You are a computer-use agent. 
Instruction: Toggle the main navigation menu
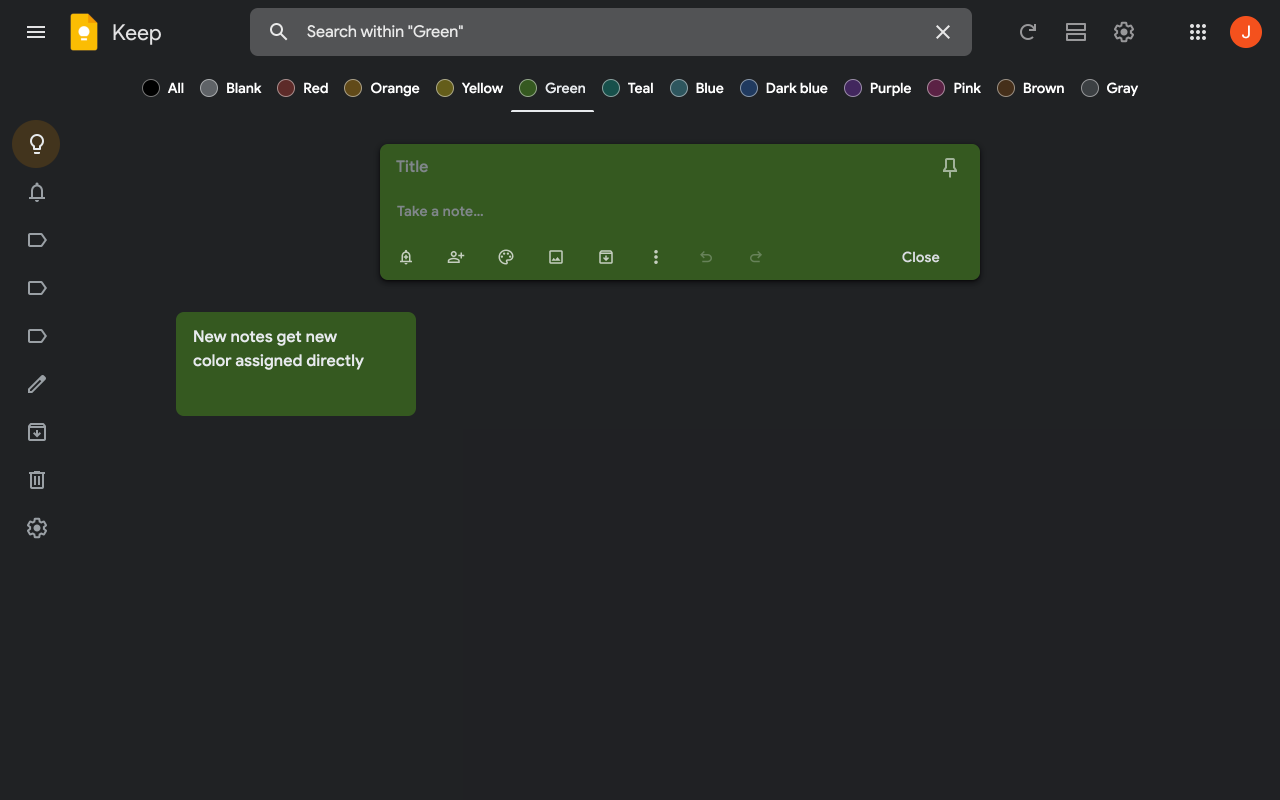(x=36, y=32)
